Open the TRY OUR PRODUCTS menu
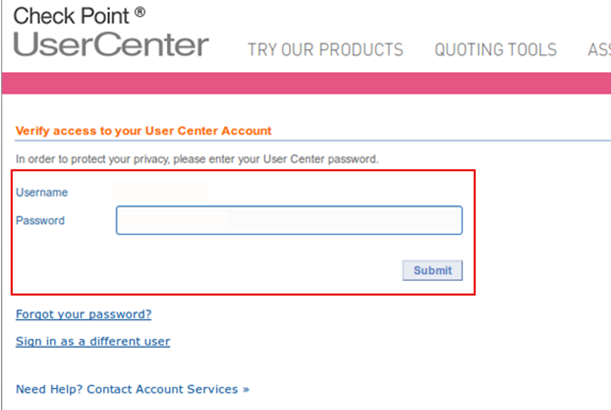 (325, 50)
